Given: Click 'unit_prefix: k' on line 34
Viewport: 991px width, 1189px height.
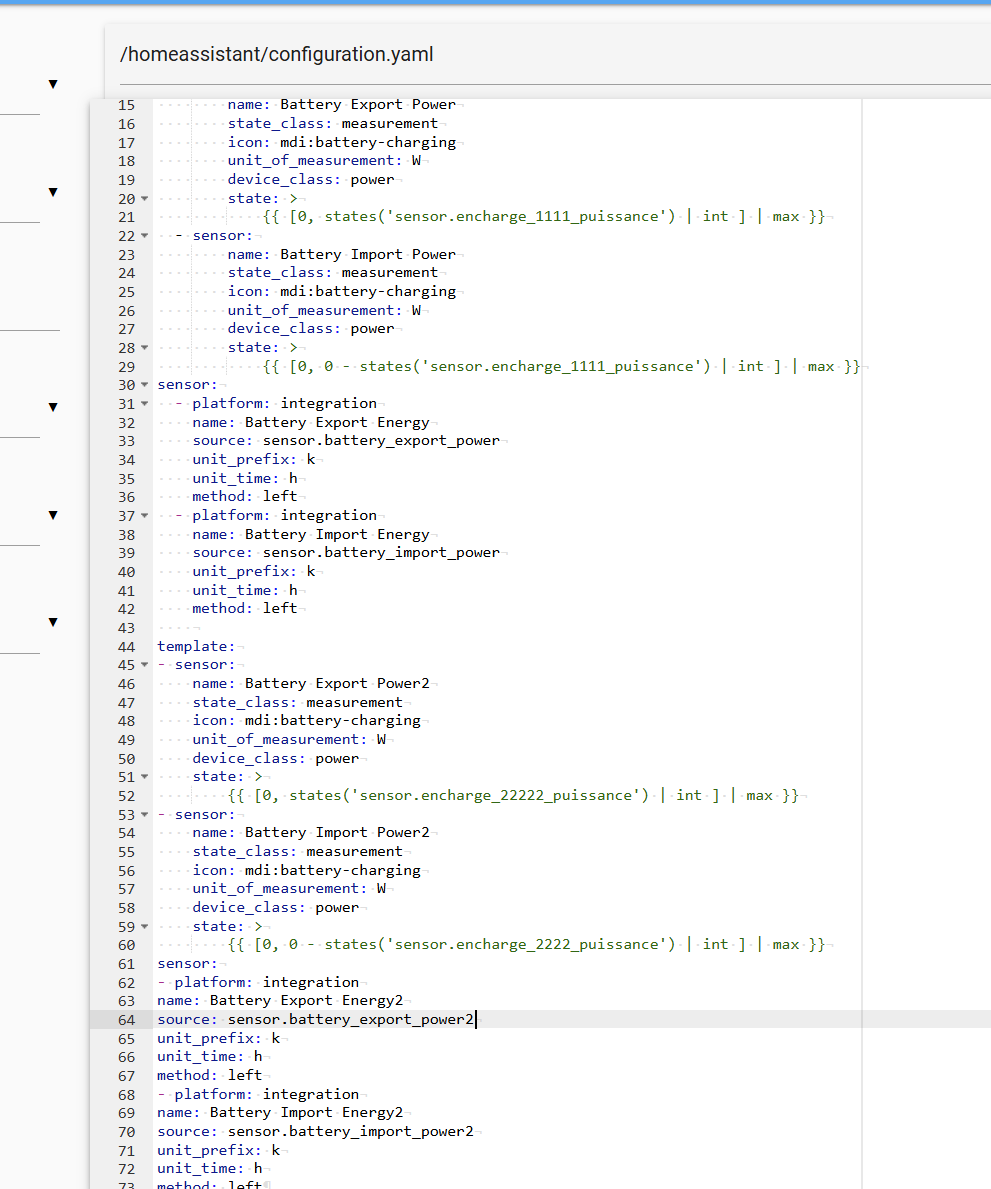Looking at the screenshot, I should 254,460.
